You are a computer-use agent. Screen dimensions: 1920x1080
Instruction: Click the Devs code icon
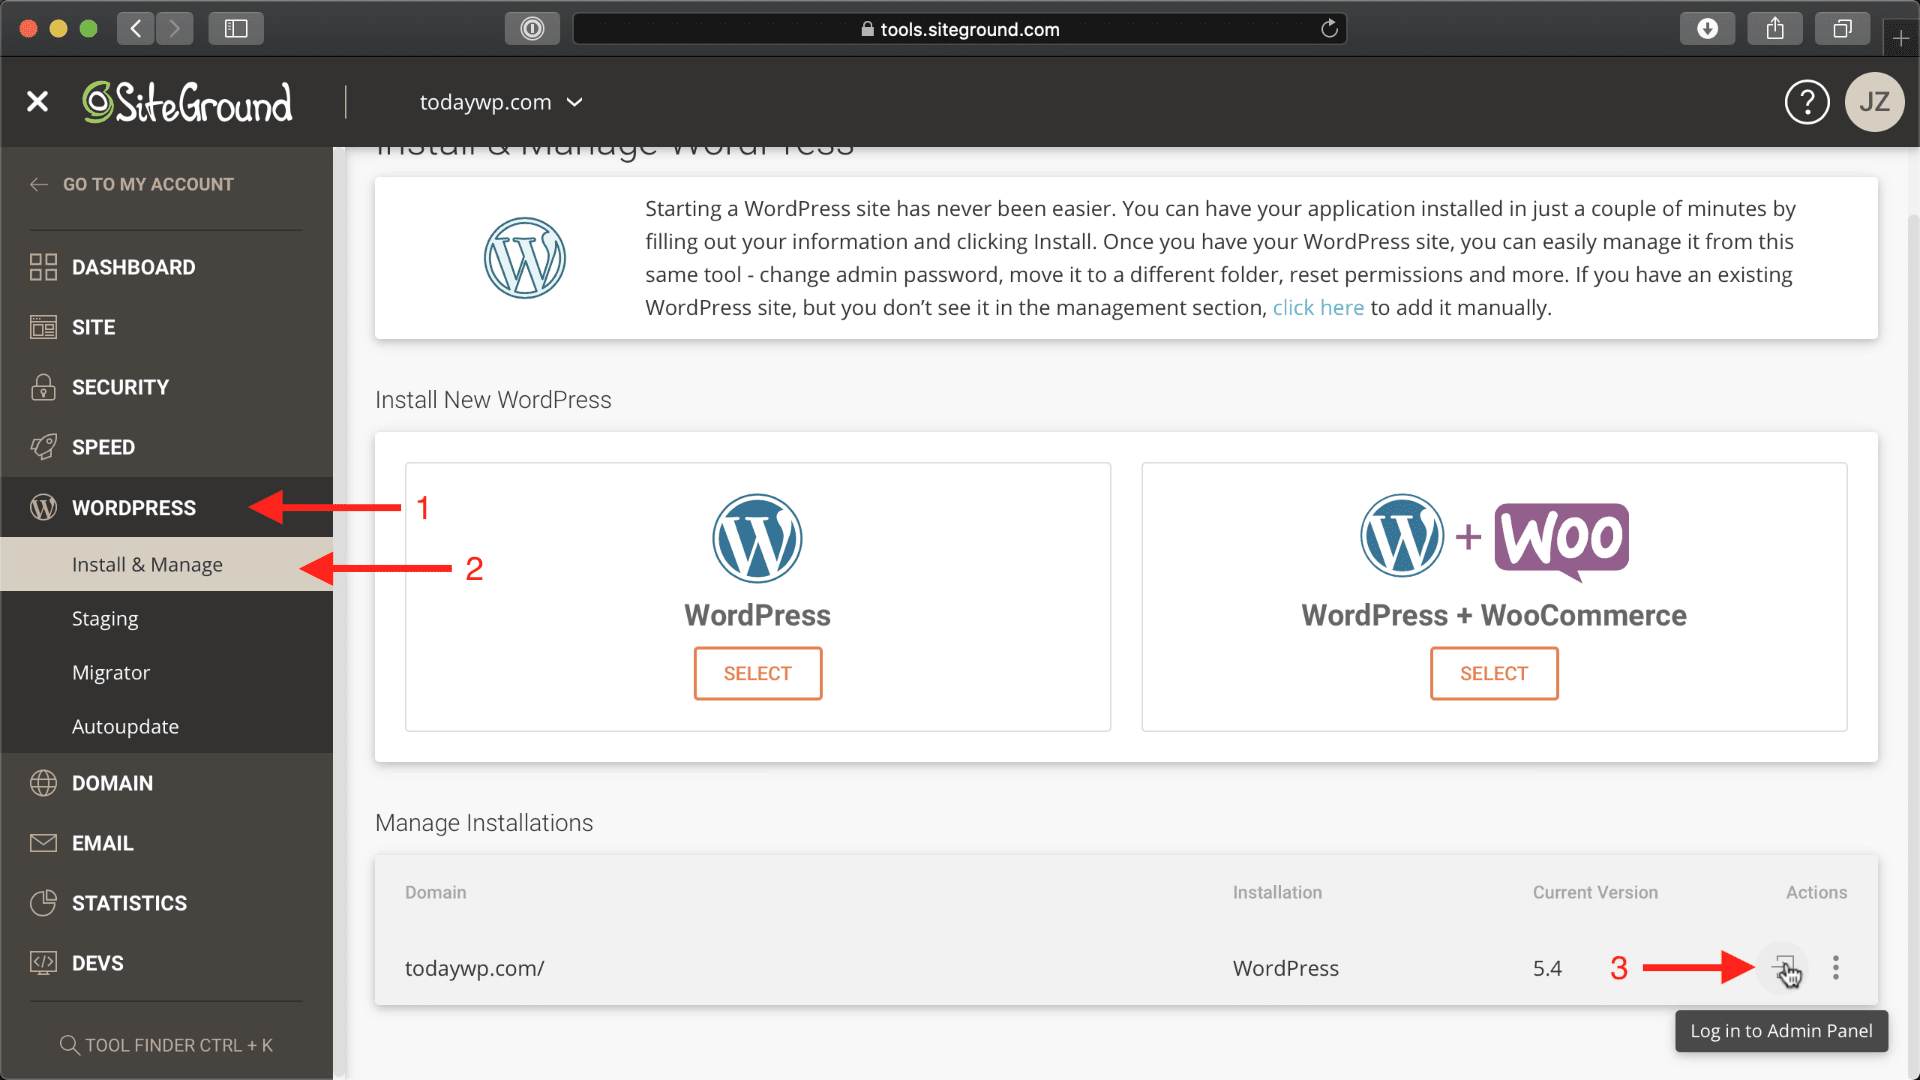click(x=43, y=963)
